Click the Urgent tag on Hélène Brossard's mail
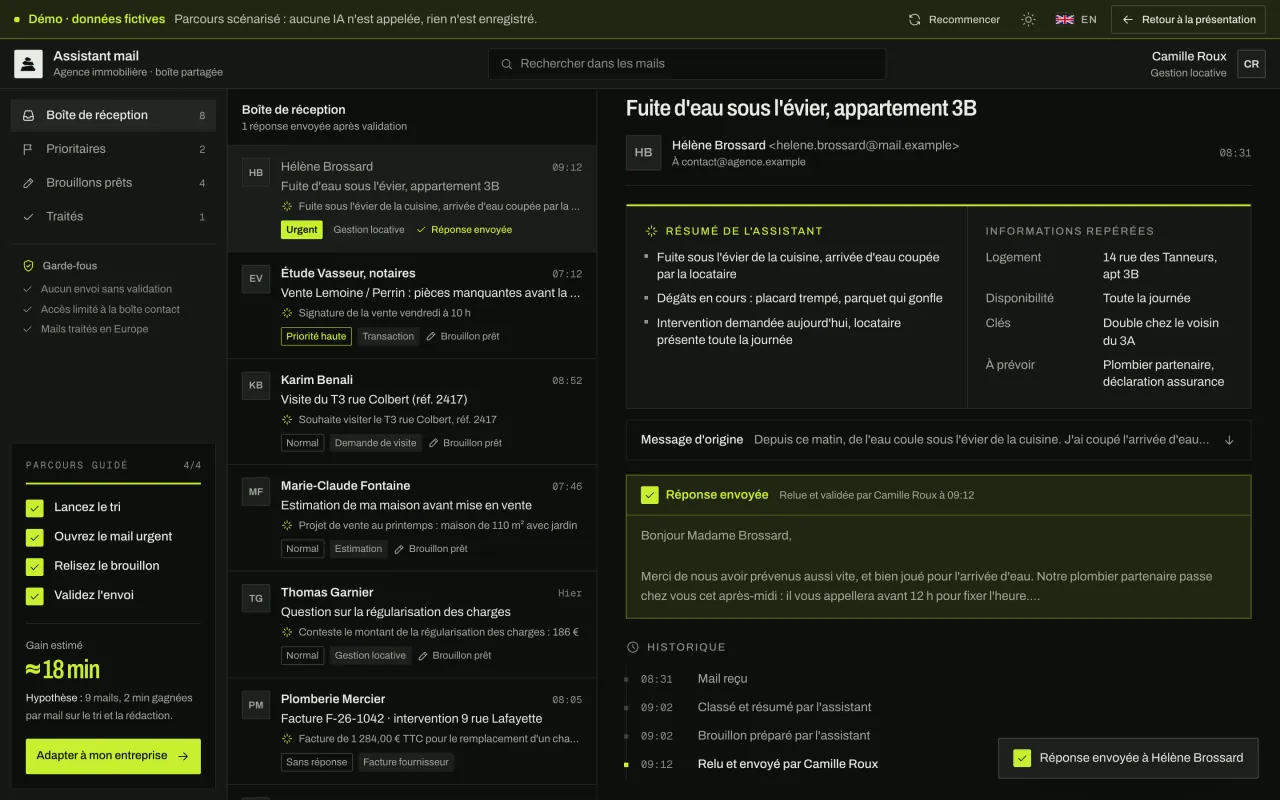The image size is (1280, 800). click(302, 230)
